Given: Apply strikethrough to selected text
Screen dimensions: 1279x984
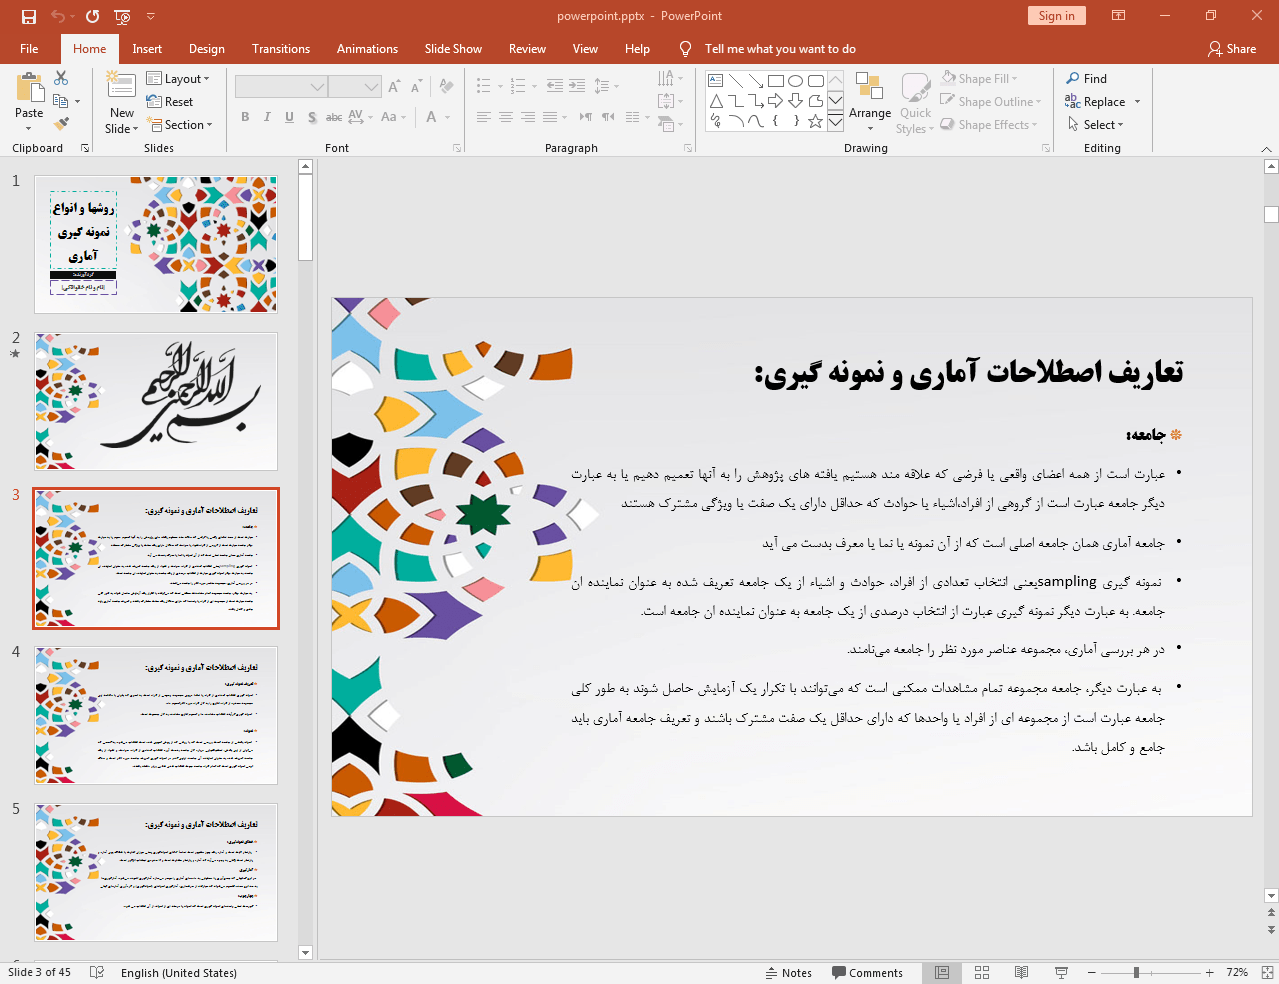Looking at the screenshot, I should pyautogui.click(x=334, y=117).
